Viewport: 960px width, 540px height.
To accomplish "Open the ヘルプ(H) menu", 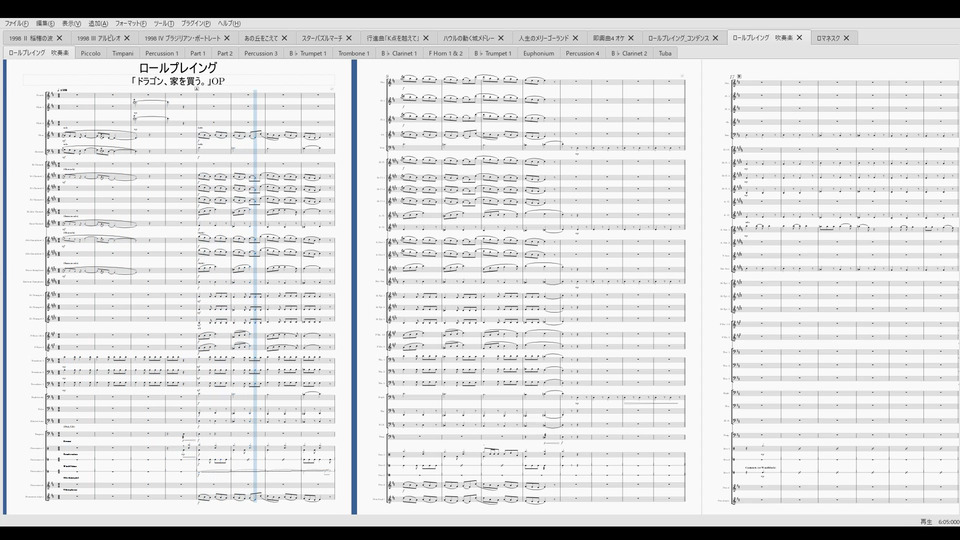I will [229, 23].
